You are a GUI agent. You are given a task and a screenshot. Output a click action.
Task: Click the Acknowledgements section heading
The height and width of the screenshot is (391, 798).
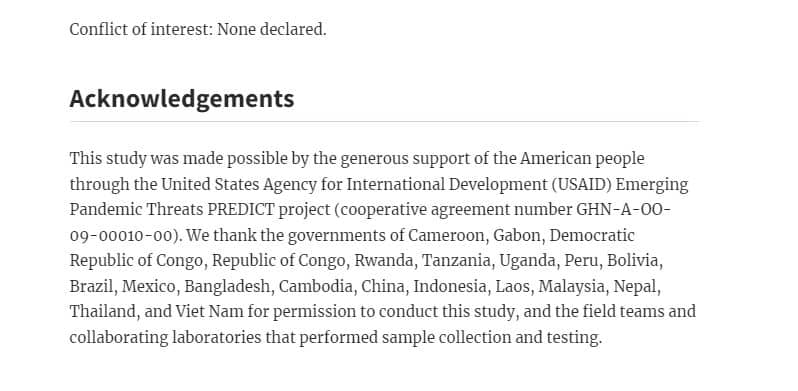tap(182, 99)
